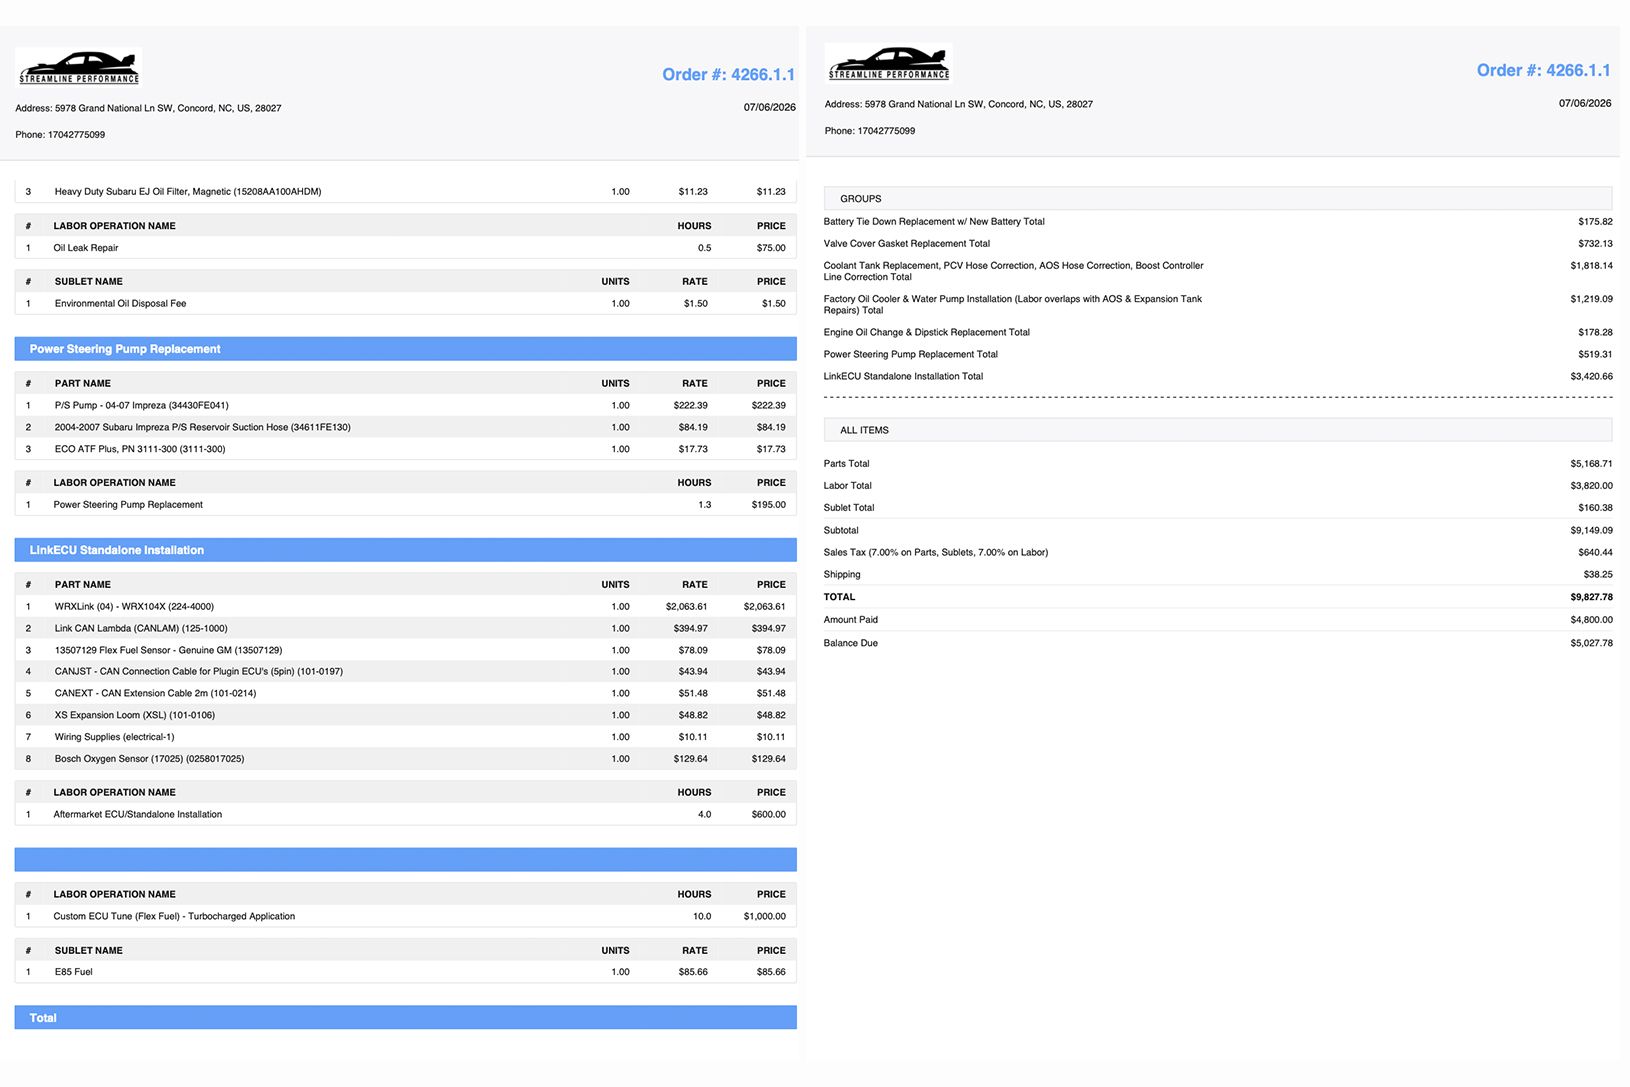Select ECO ATF Plus part row
1630x1087 pixels.
coord(406,449)
